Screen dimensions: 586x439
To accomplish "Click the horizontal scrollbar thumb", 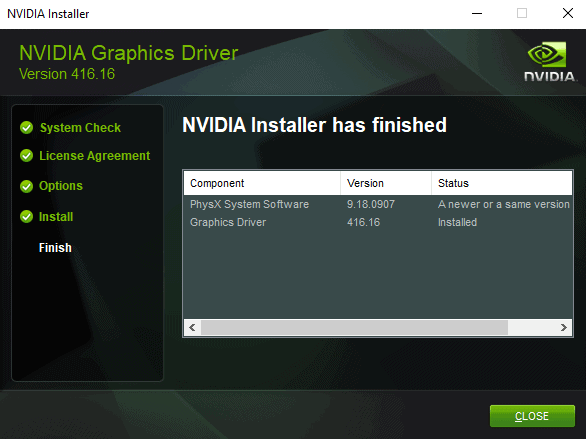I will 354,328.
